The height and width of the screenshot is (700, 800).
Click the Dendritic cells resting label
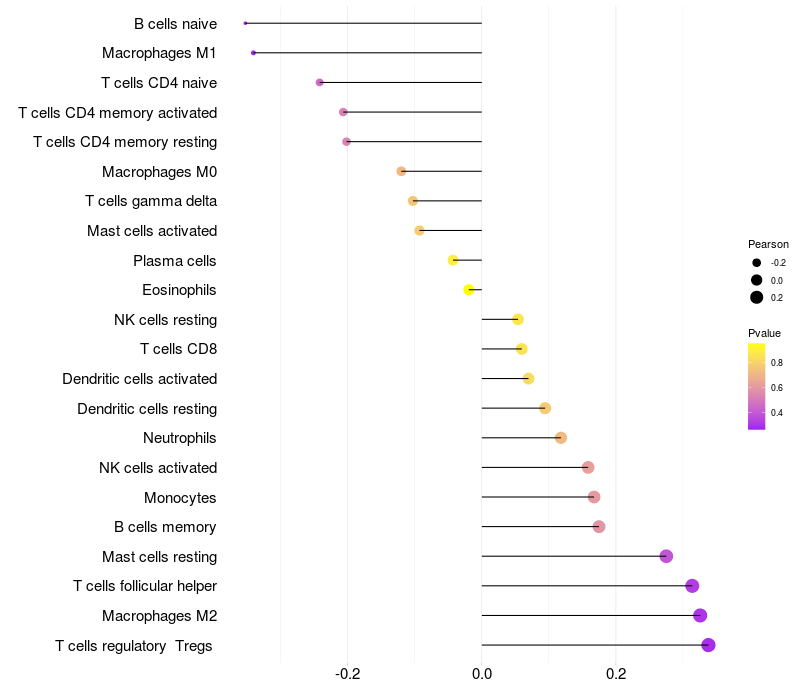pyautogui.click(x=147, y=408)
